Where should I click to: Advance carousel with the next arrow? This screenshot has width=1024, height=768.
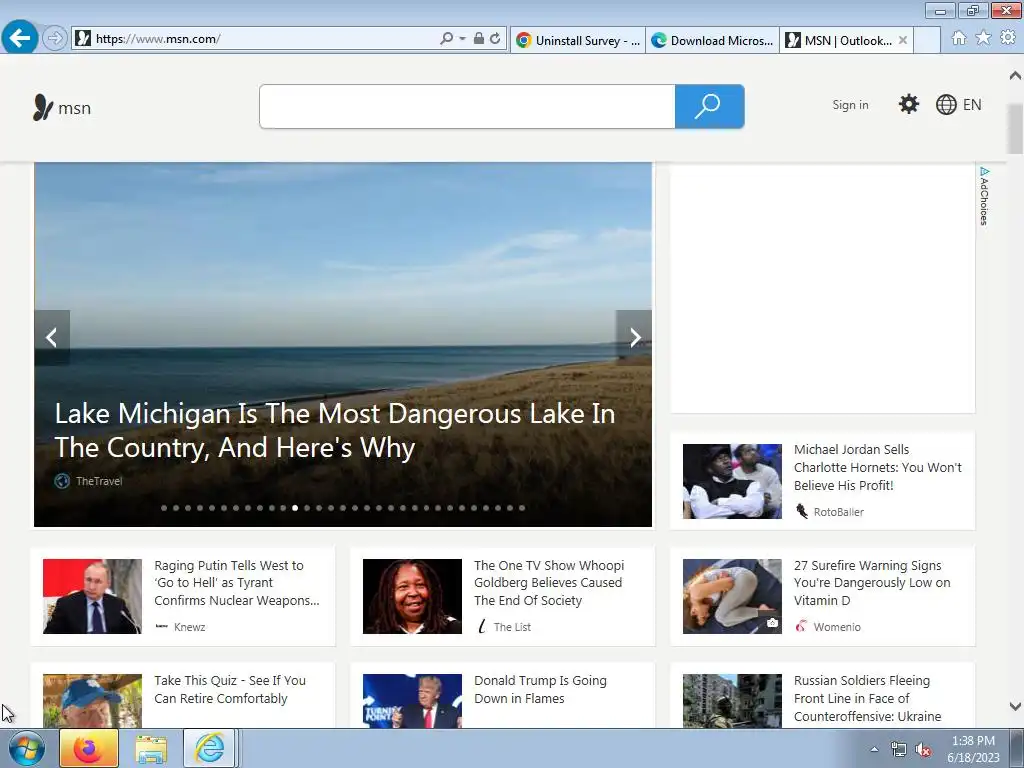coord(634,337)
